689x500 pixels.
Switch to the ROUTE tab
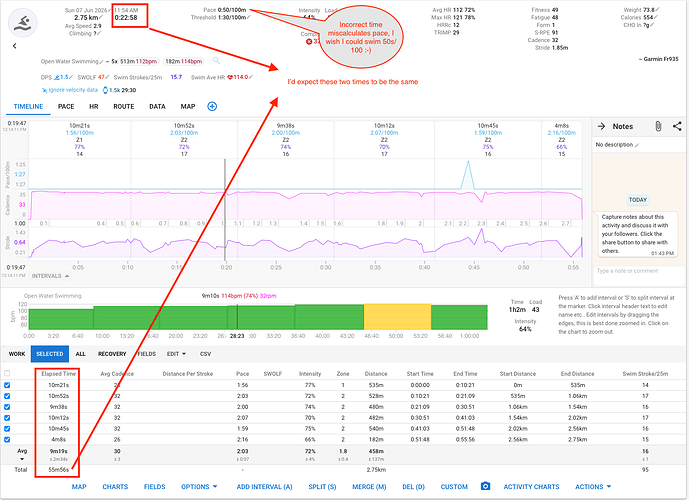(x=123, y=106)
